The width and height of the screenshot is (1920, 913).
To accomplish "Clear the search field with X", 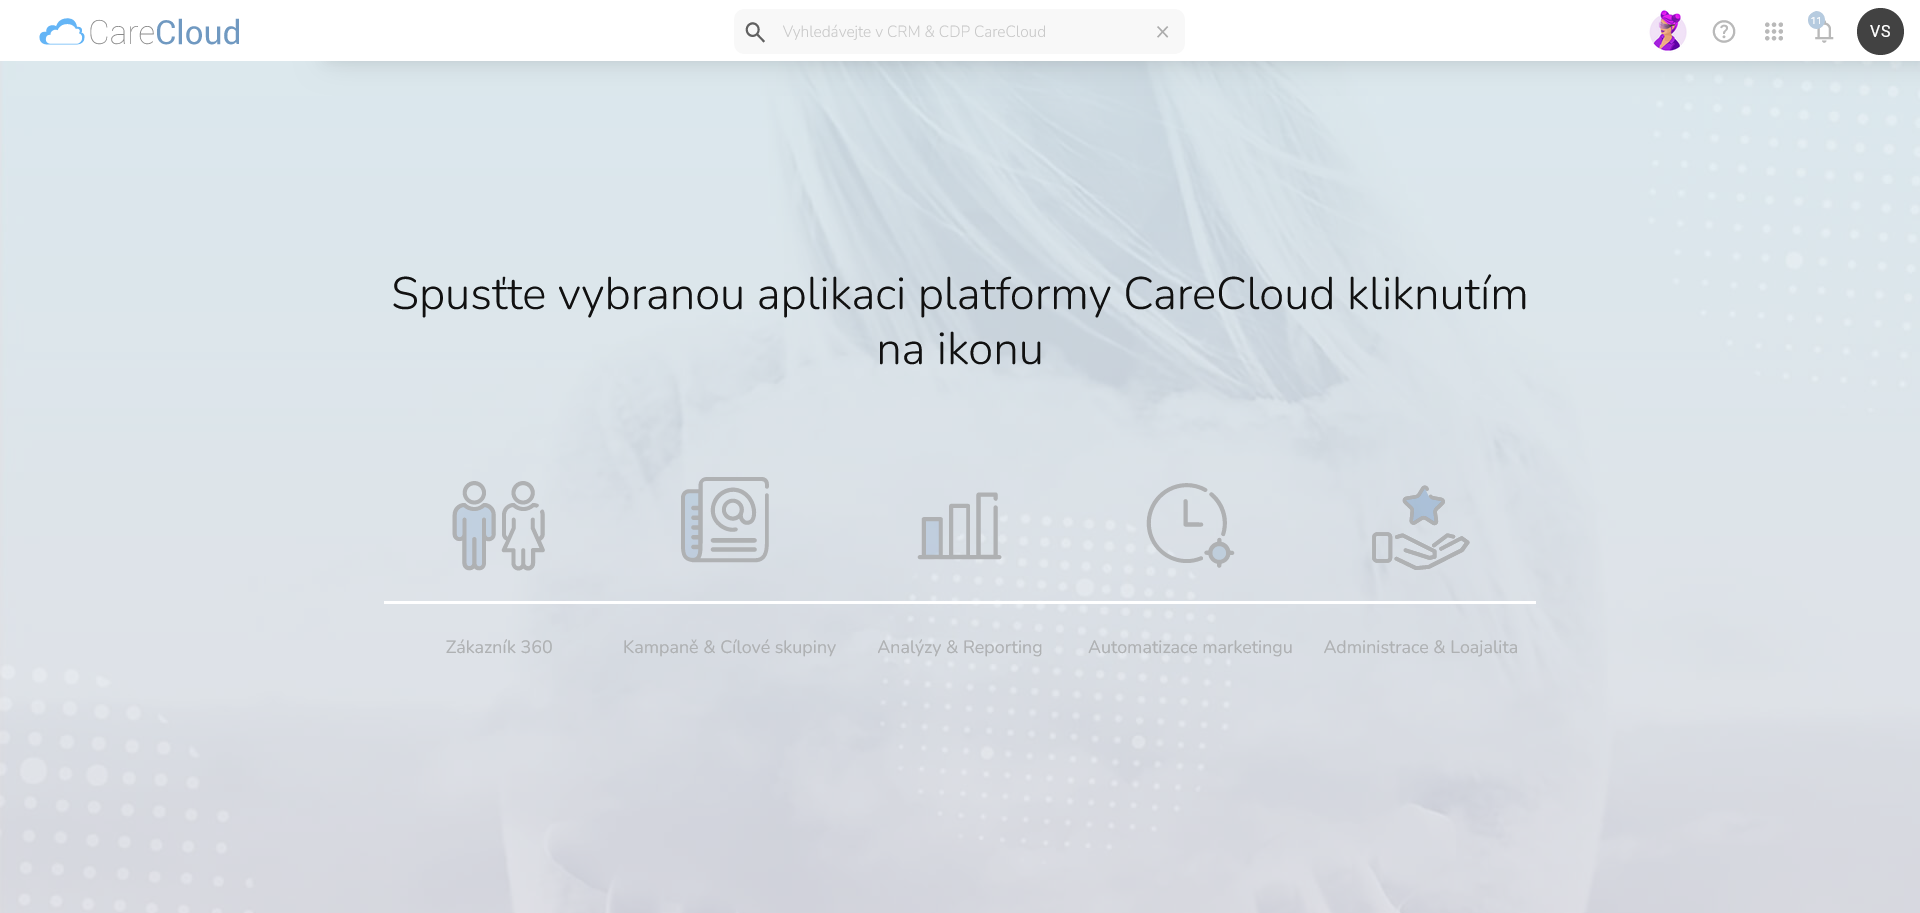I will [1162, 32].
